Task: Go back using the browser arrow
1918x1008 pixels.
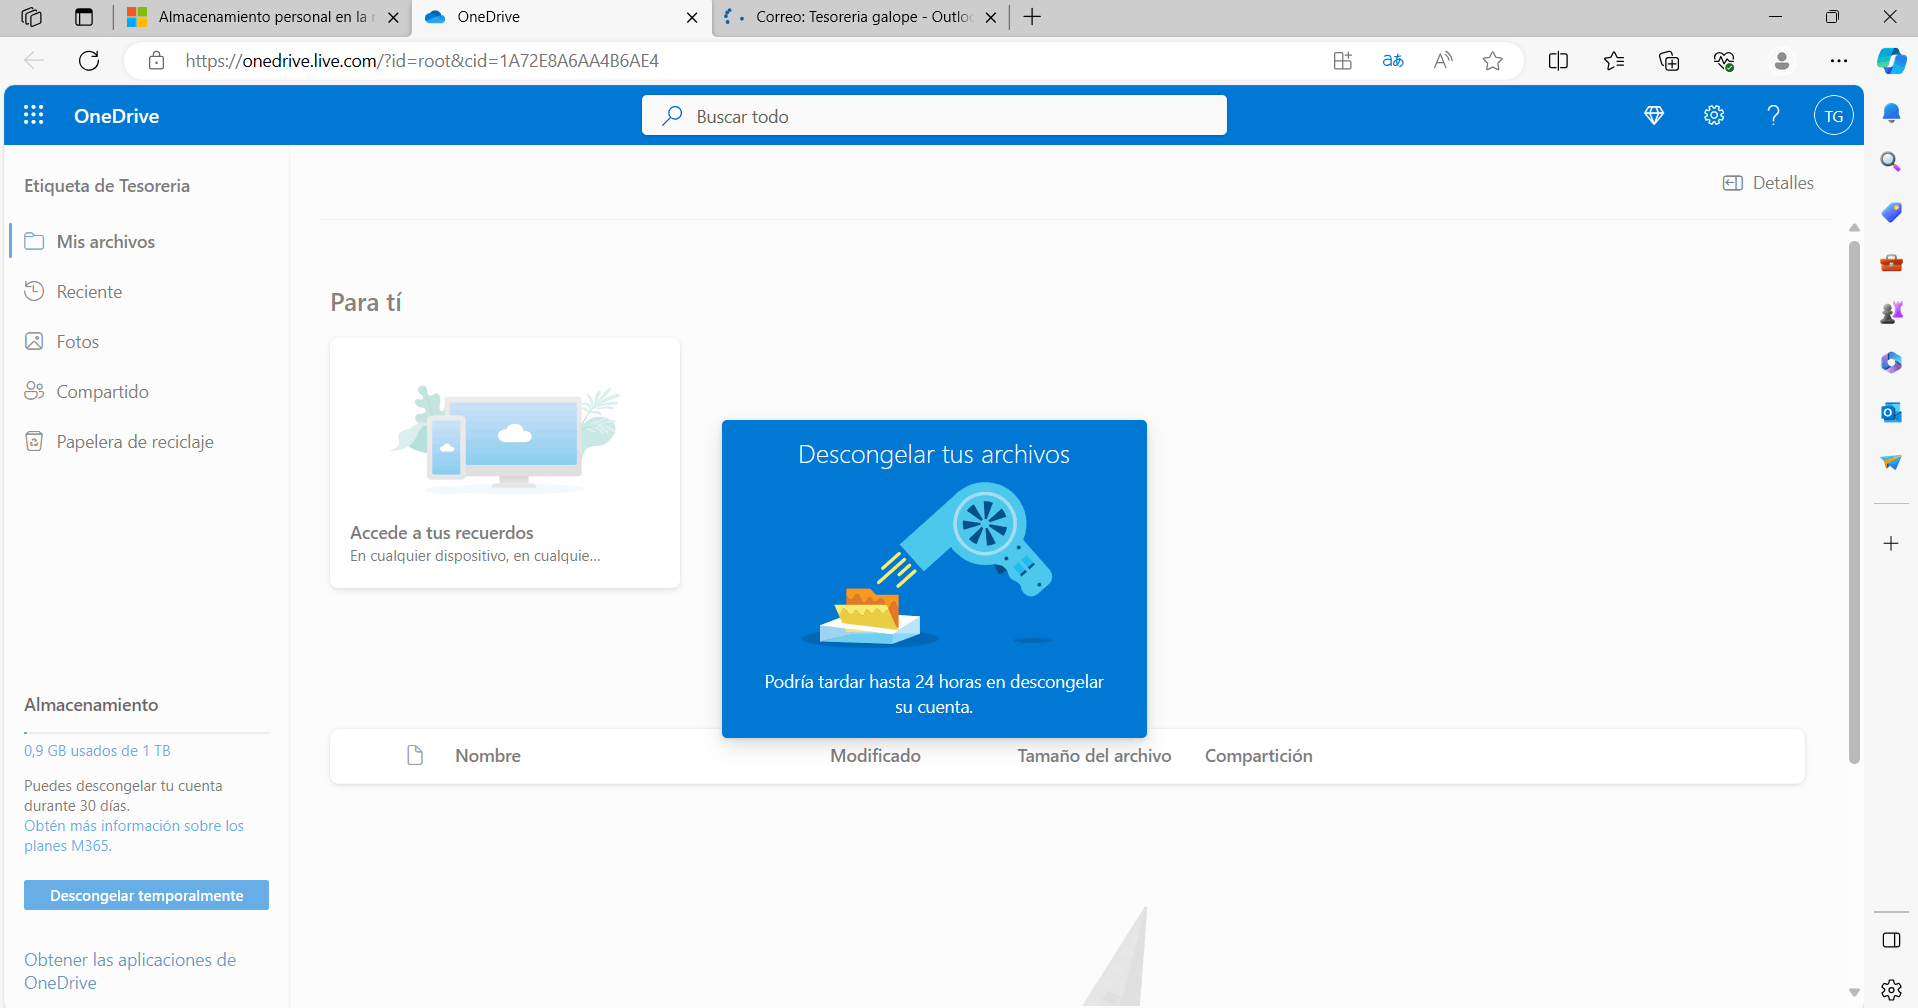Action: (x=34, y=61)
